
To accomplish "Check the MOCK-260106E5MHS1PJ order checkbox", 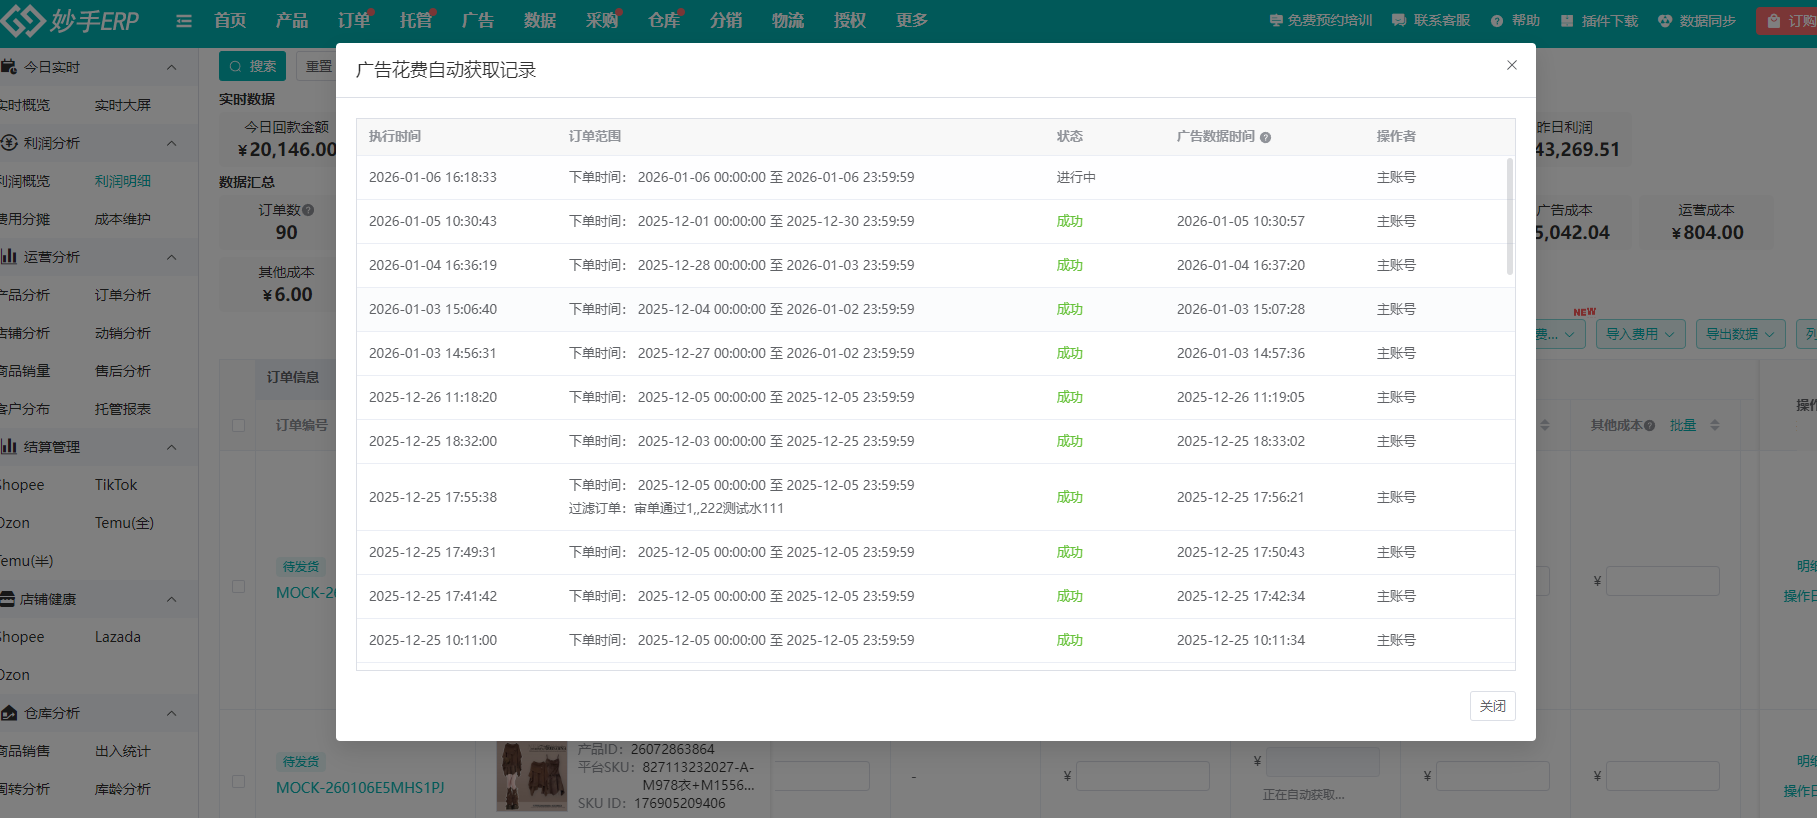I will (x=238, y=781).
